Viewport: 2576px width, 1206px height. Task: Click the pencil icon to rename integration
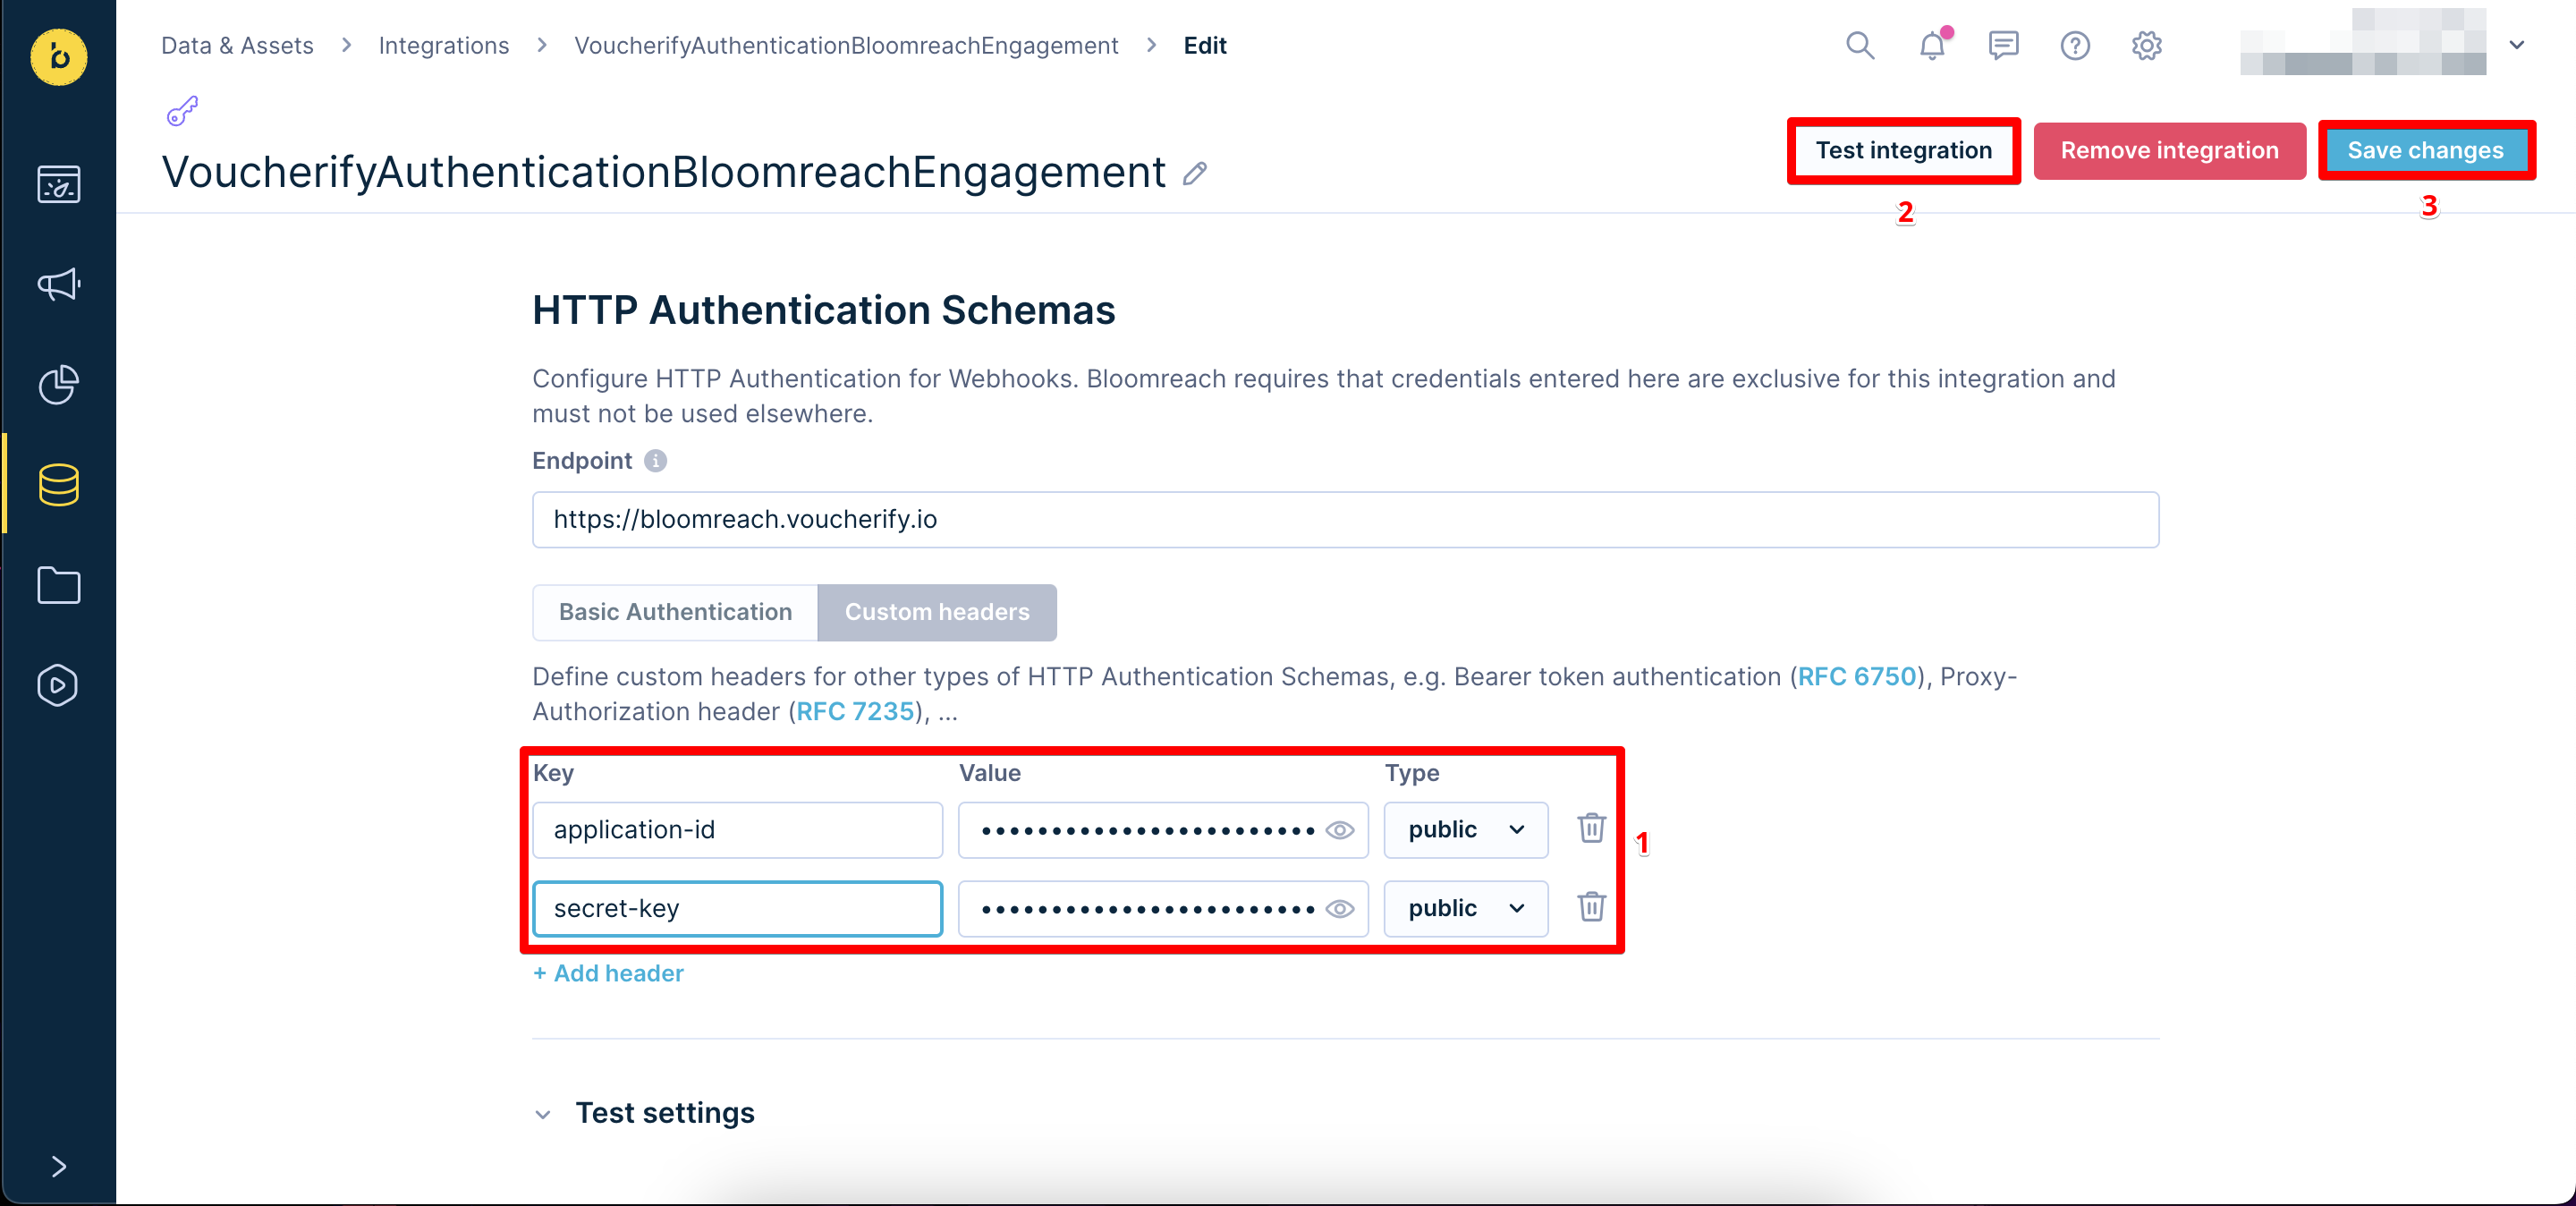click(1194, 174)
